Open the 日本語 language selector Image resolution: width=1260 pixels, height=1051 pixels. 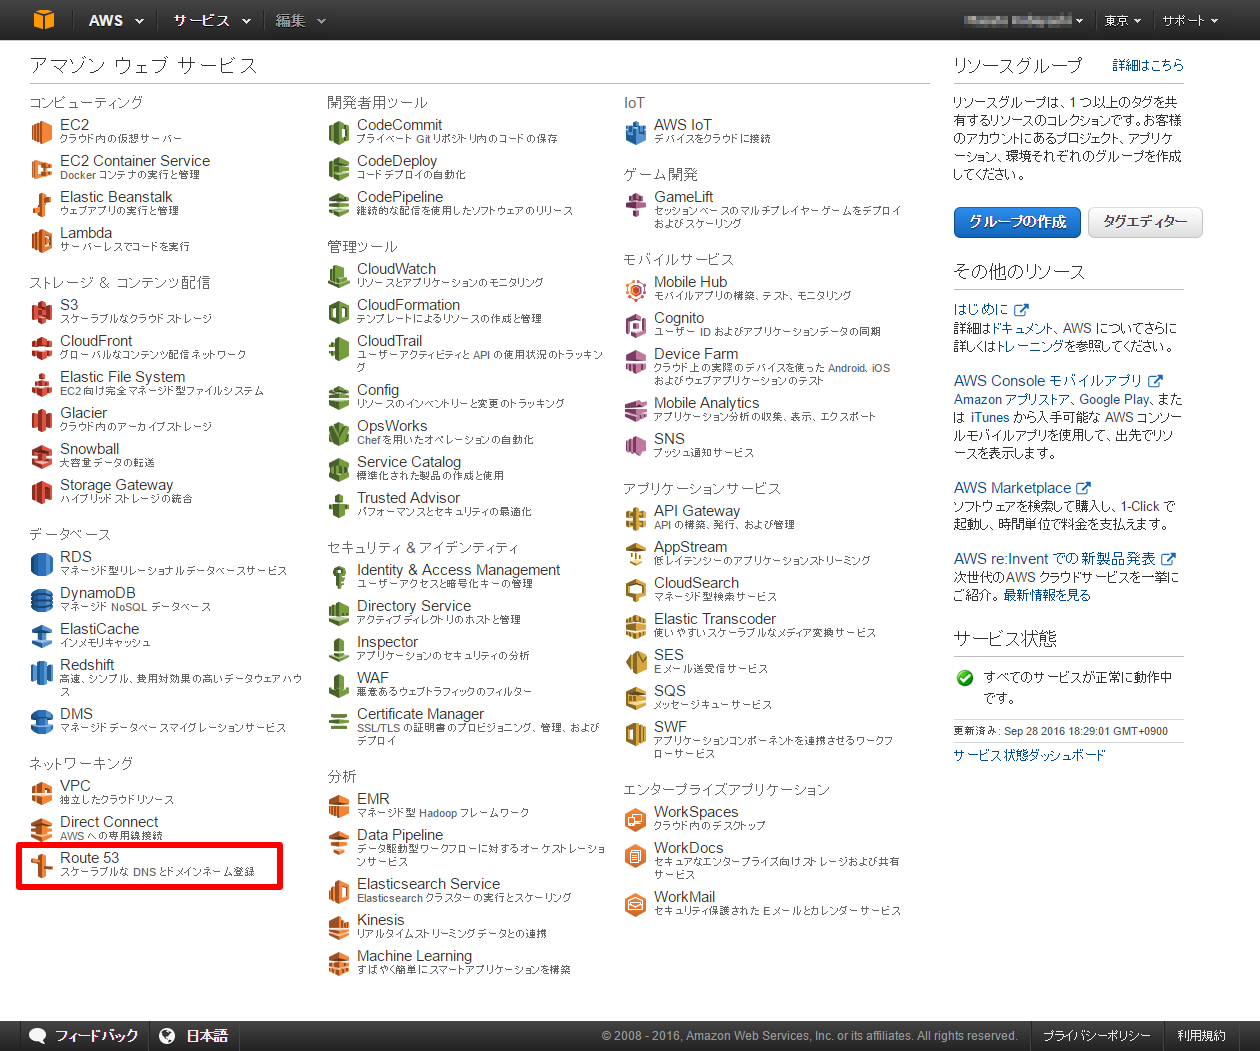[195, 1036]
